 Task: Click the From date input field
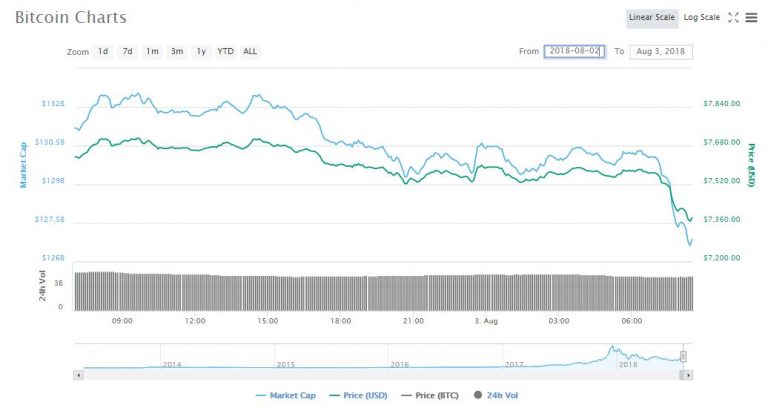(574, 51)
